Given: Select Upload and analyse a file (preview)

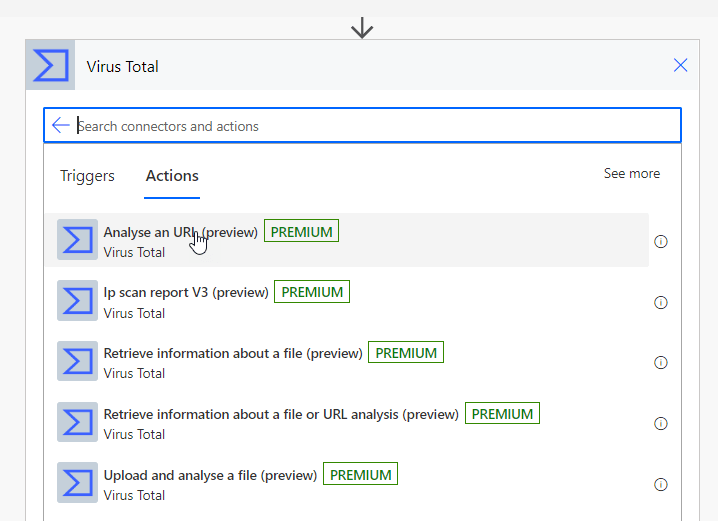Looking at the screenshot, I should pyautogui.click(x=210, y=475).
